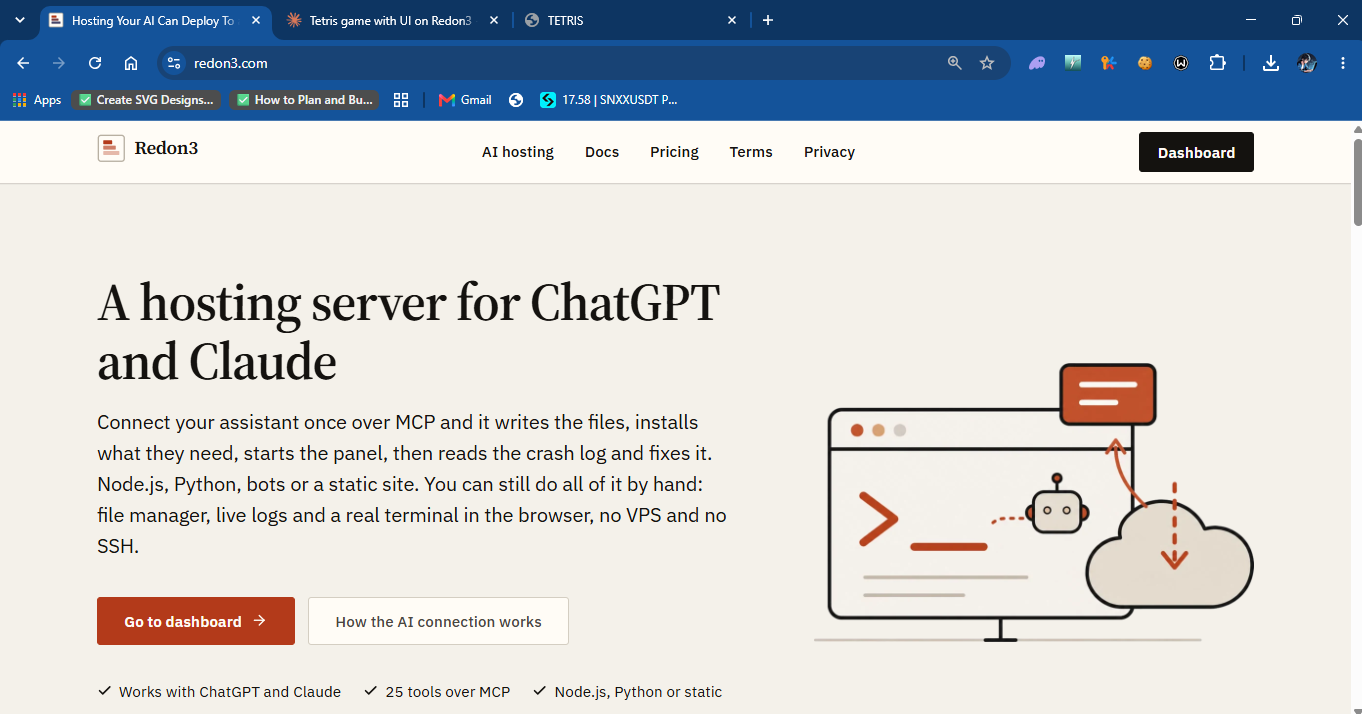This screenshot has width=1362, height=714.
Task: Close the TETRIS tab
Action: point(732,20)
